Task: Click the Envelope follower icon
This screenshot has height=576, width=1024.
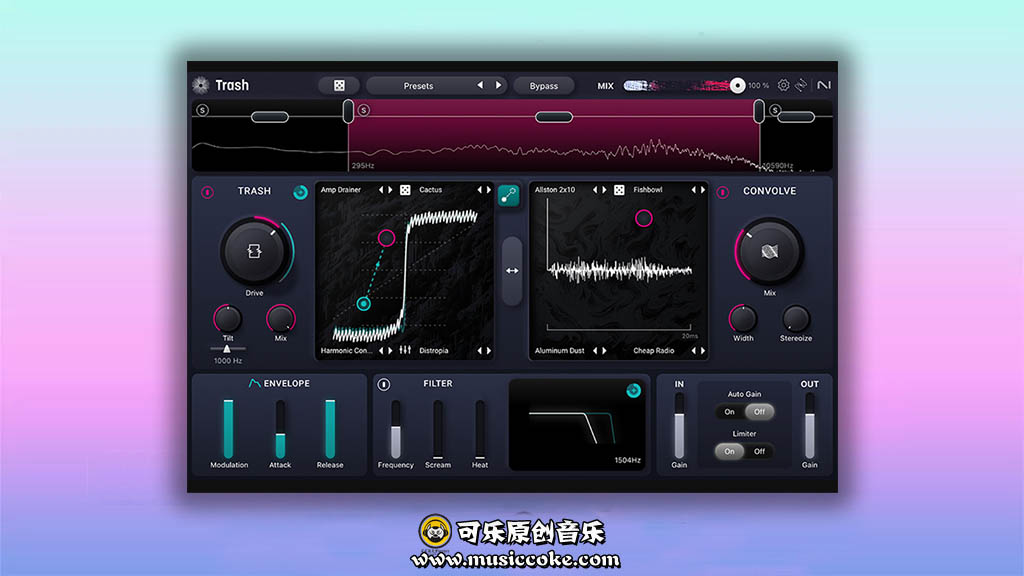Action: pos(254,383)
